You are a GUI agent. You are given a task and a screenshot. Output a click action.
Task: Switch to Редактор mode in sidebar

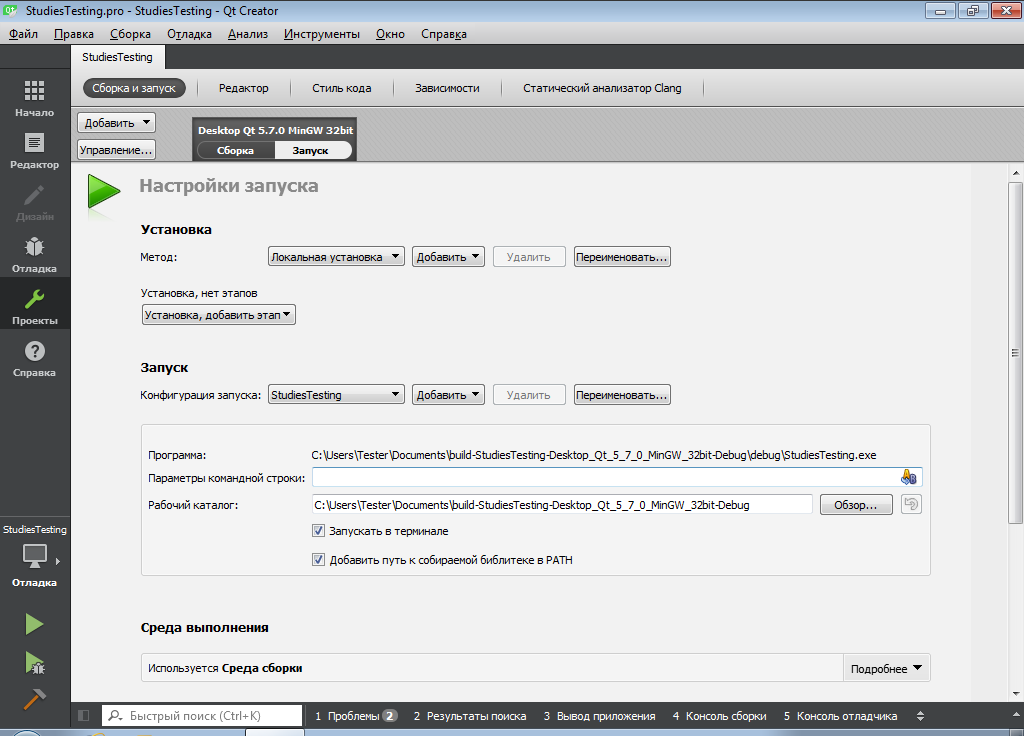point(35,150)
